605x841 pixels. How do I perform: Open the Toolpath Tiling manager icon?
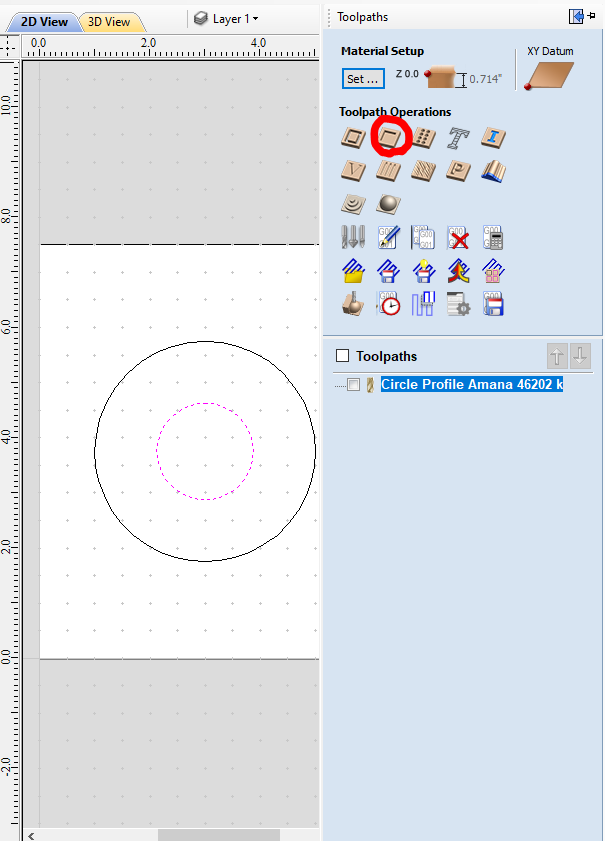pyautogui.click(x=423, y=304)
